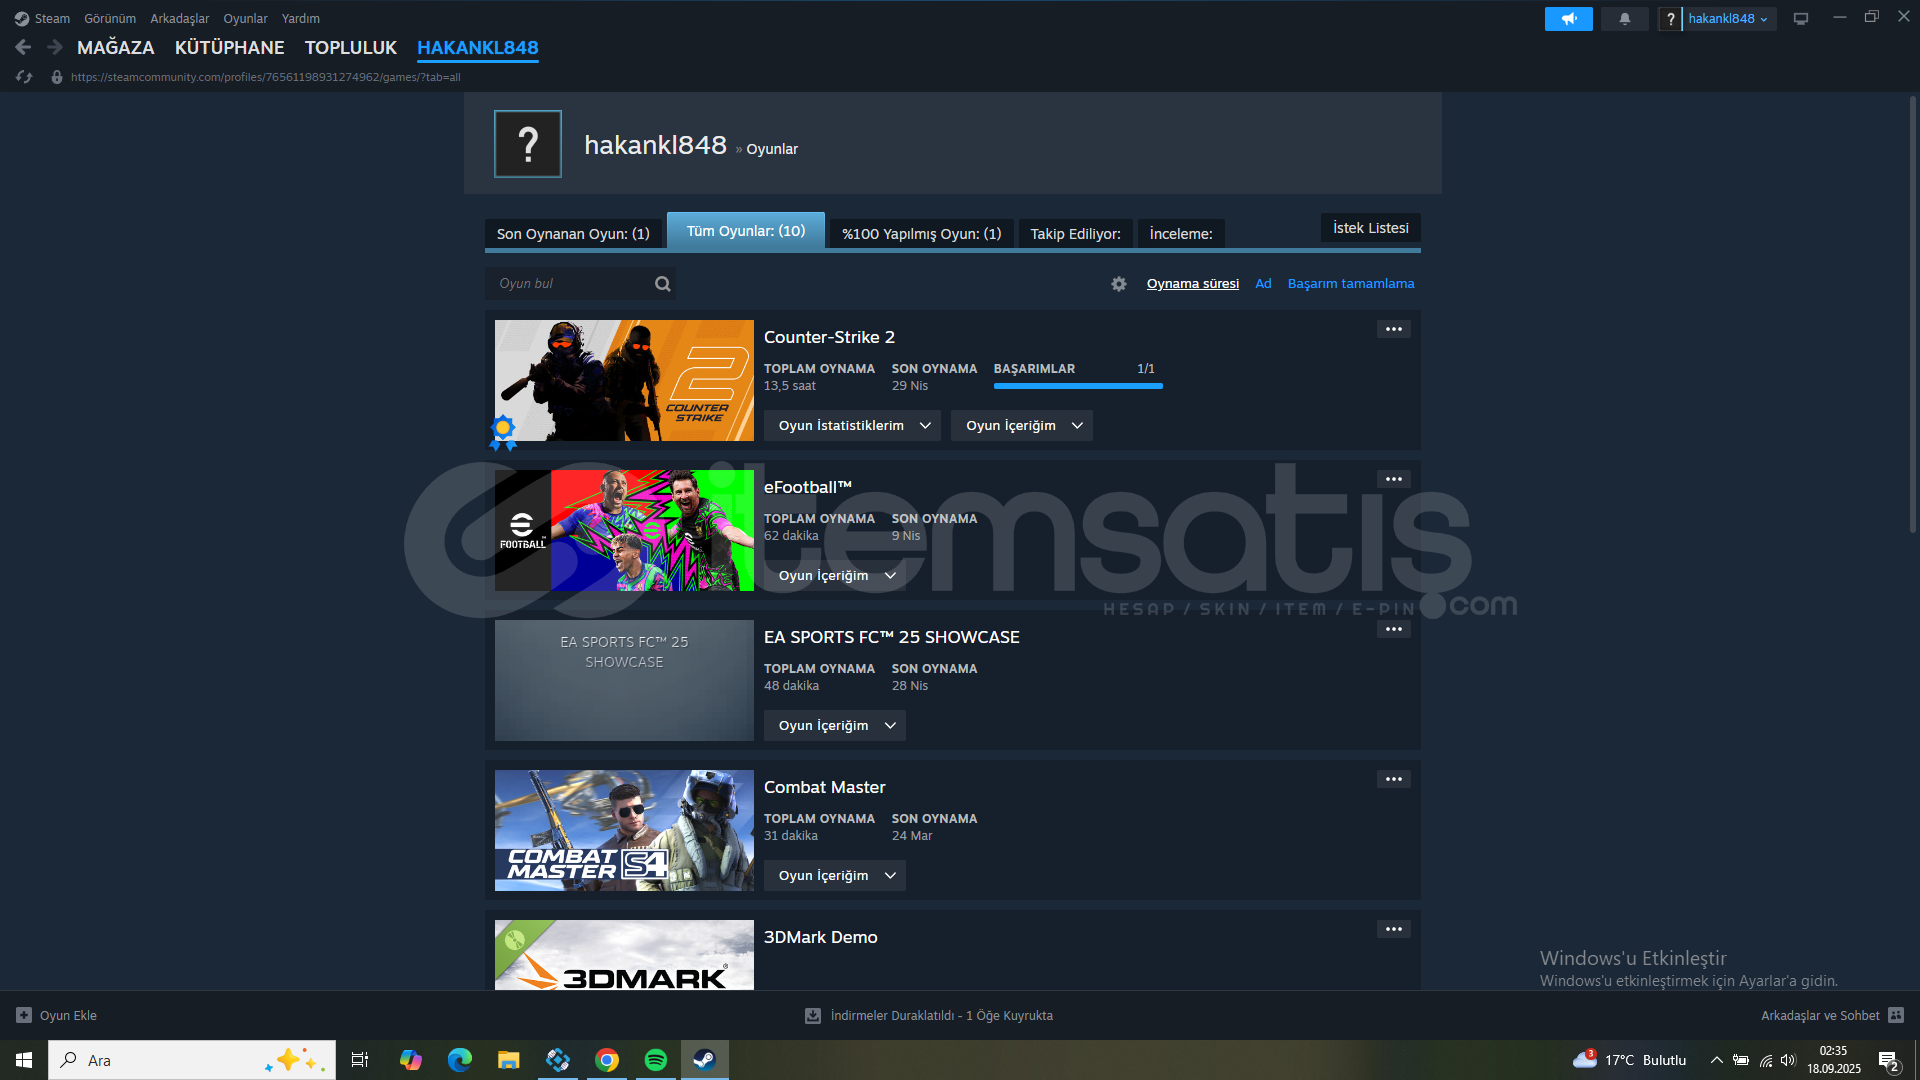Open the Oyunlar menu
The image size is (1920, 1080).
point(245,19)
